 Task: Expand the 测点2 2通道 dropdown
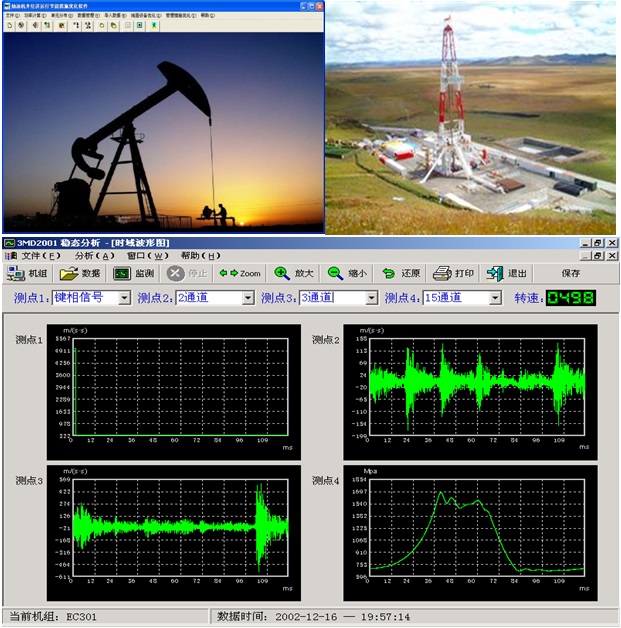coord(248,298)
